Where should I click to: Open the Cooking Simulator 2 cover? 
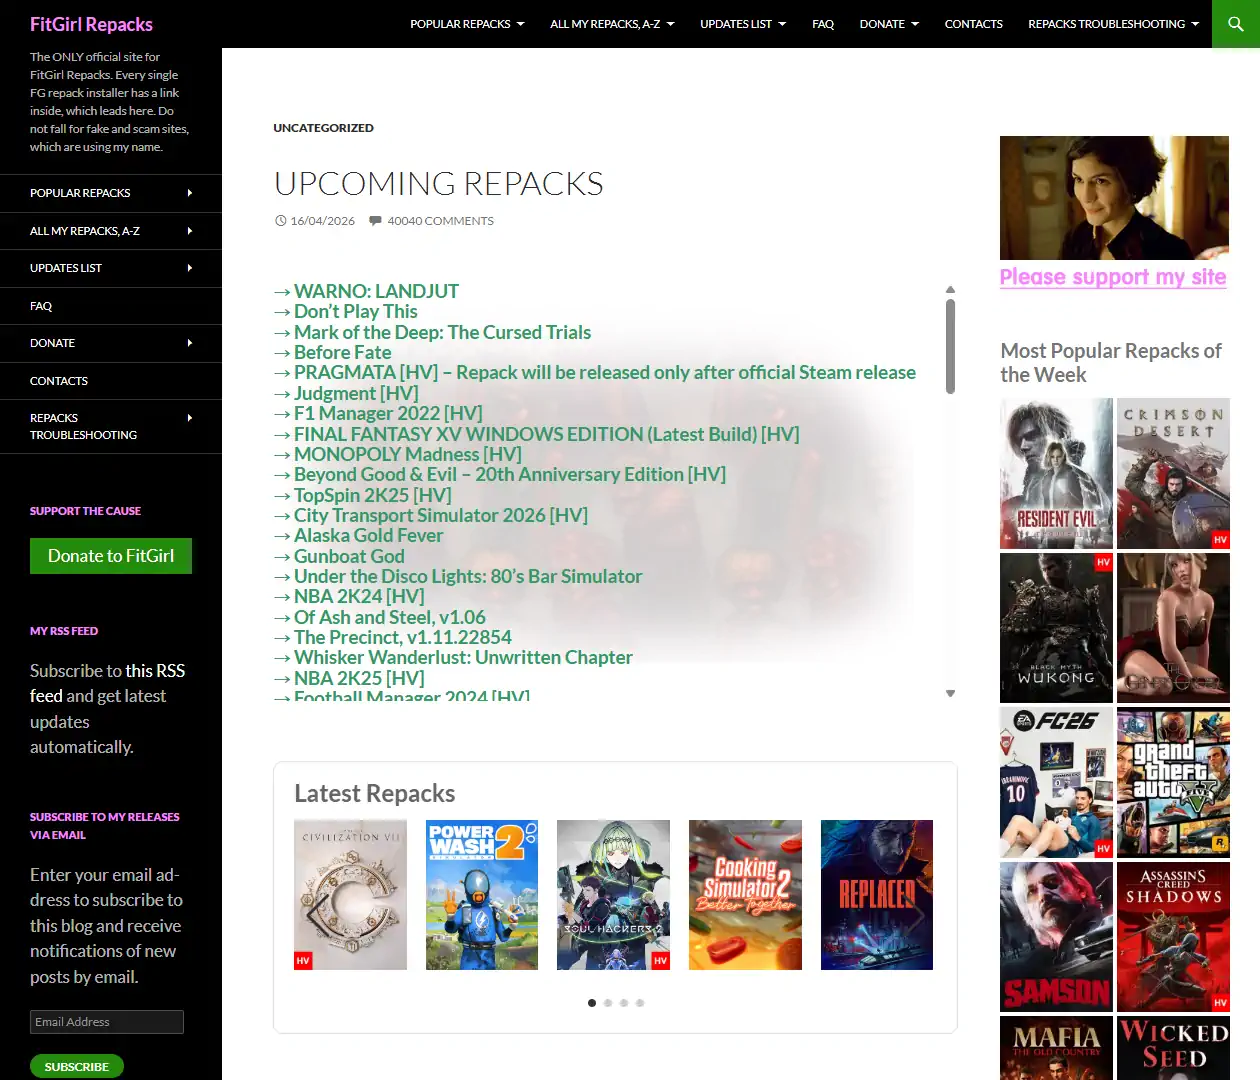pyautogui.click(x=745, y=895)
